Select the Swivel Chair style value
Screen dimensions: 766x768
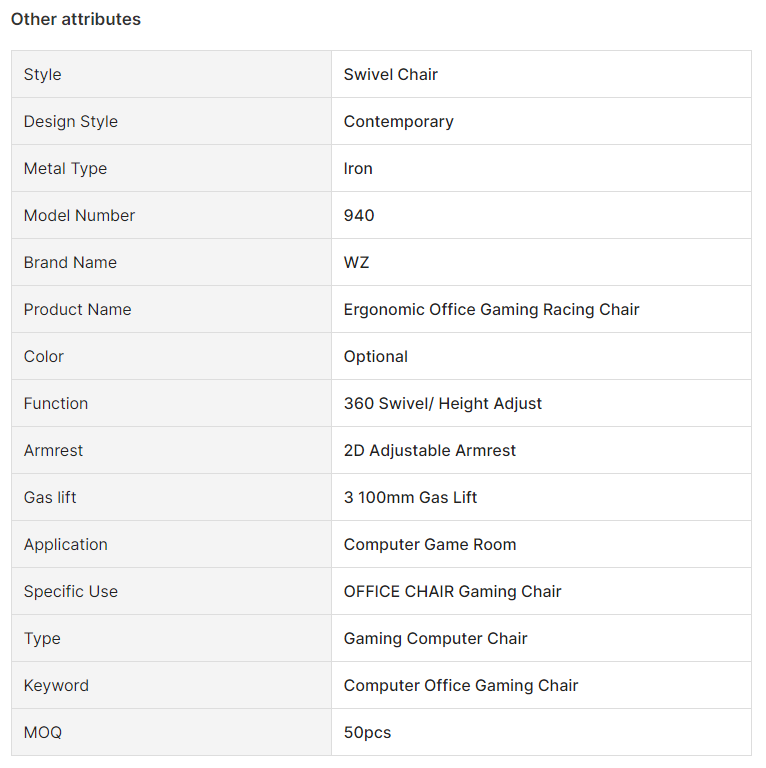tap(390, 74)
